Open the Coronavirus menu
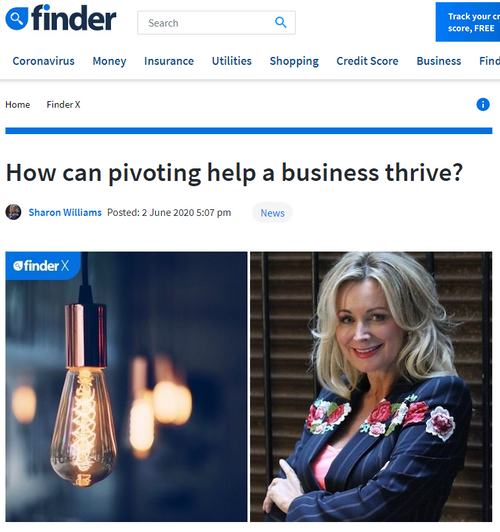This screenshot has width=500, height=532. click(x=43, y=61)
